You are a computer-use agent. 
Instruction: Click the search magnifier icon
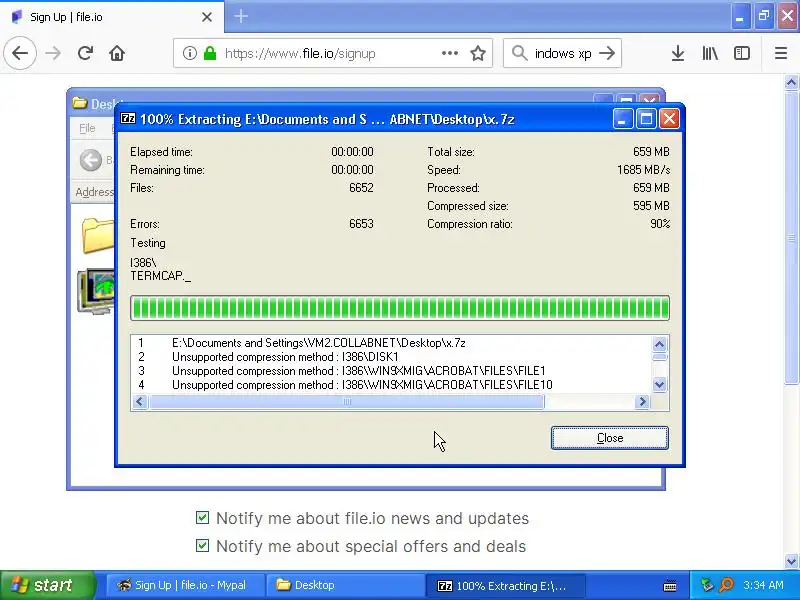click(519, 53)
